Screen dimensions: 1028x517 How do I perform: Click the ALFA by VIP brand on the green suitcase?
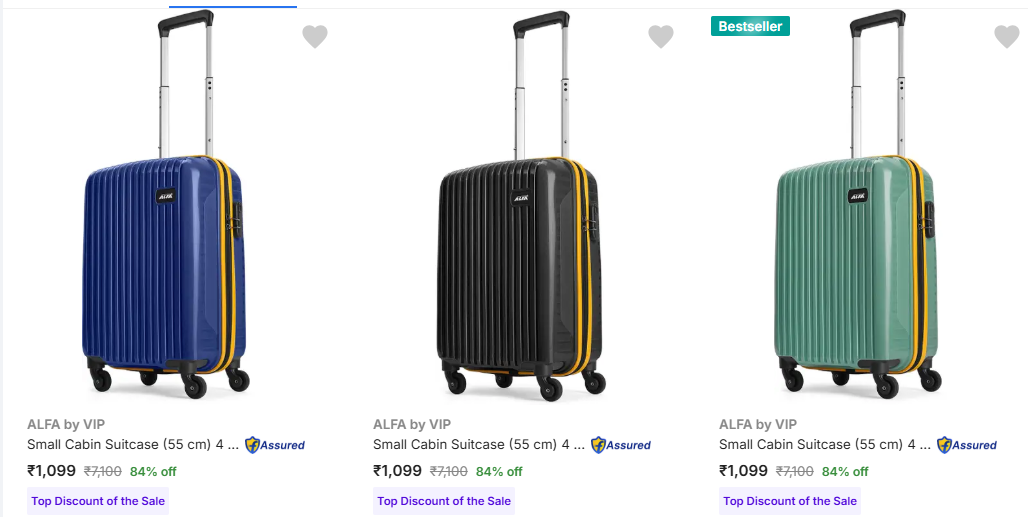point(758,424)
